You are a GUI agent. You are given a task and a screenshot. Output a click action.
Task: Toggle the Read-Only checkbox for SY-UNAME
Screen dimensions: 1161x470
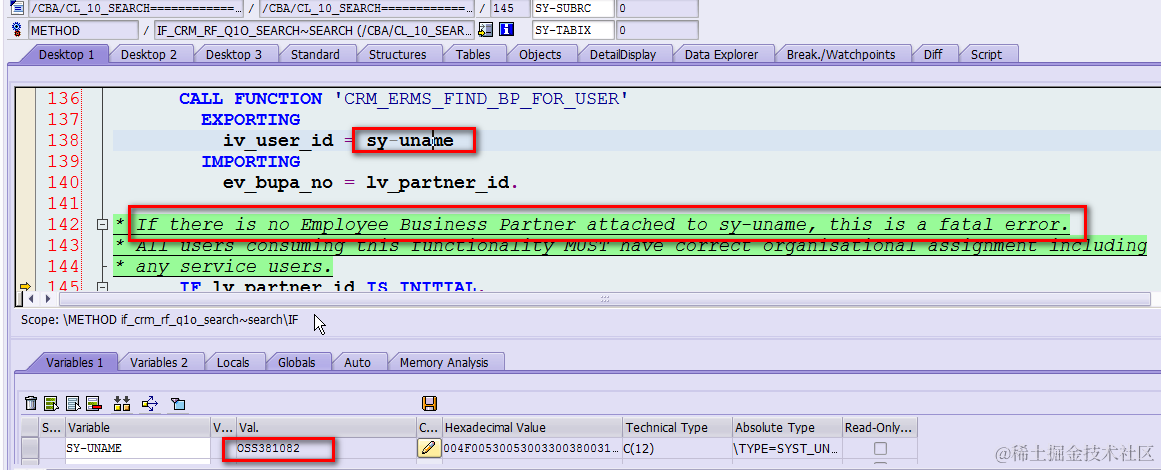click(880, 449)
